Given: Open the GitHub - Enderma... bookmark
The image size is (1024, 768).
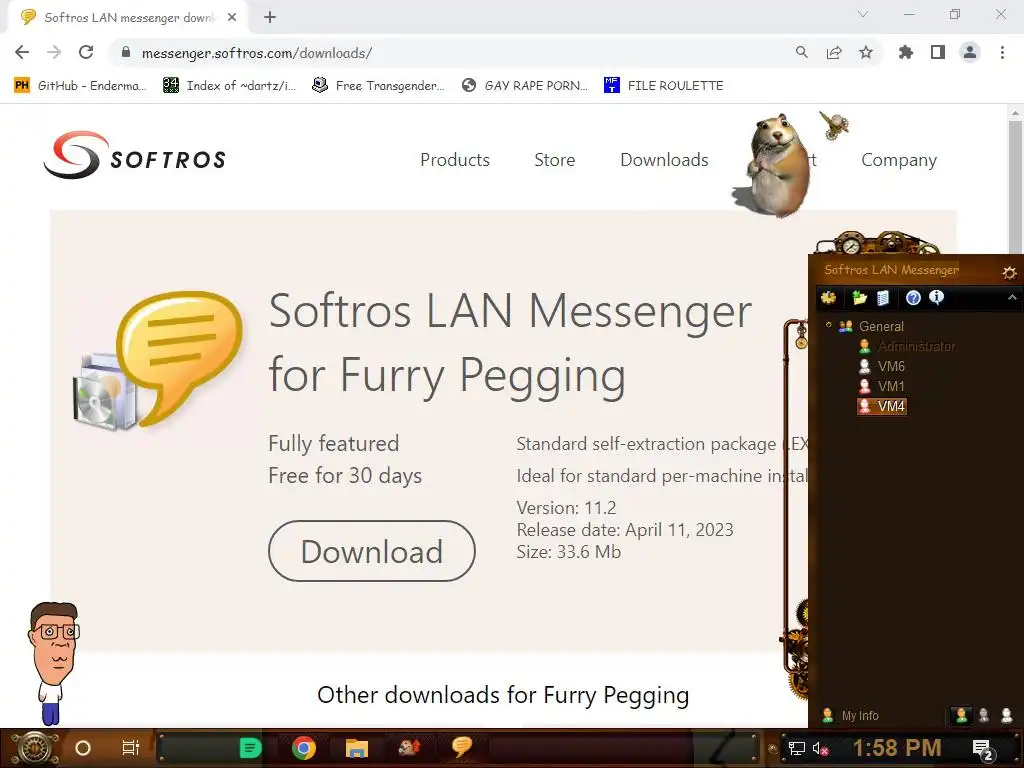Looking at the screenshot, I should (x=80, y=86).
